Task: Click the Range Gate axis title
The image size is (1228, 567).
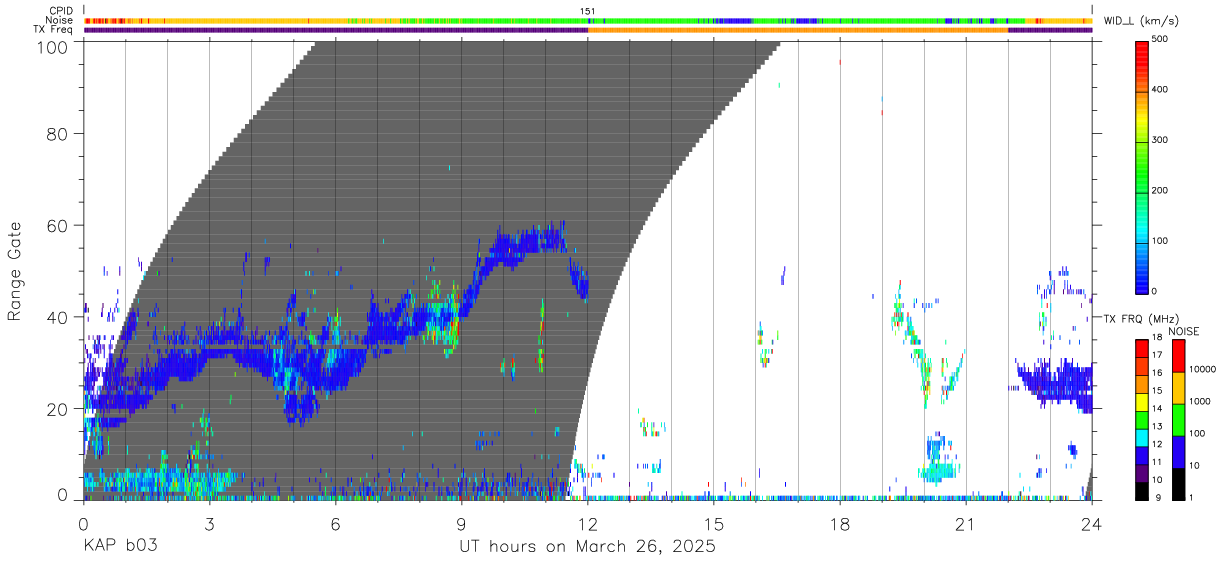Action: tap(15, 270)
